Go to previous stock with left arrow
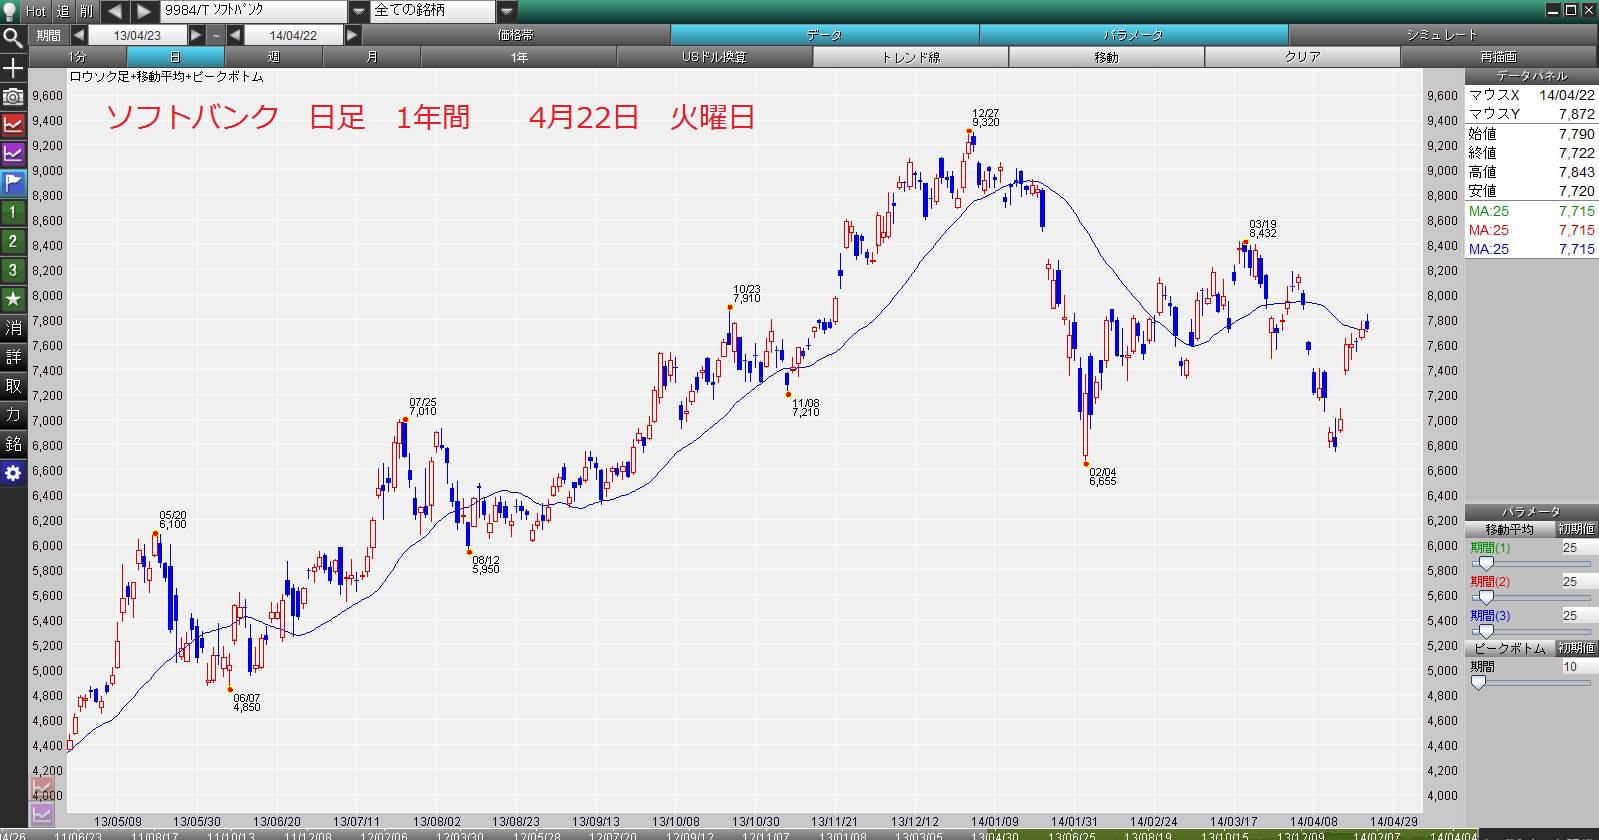The width and height of the screenshot is (1599, 840). 114,11
